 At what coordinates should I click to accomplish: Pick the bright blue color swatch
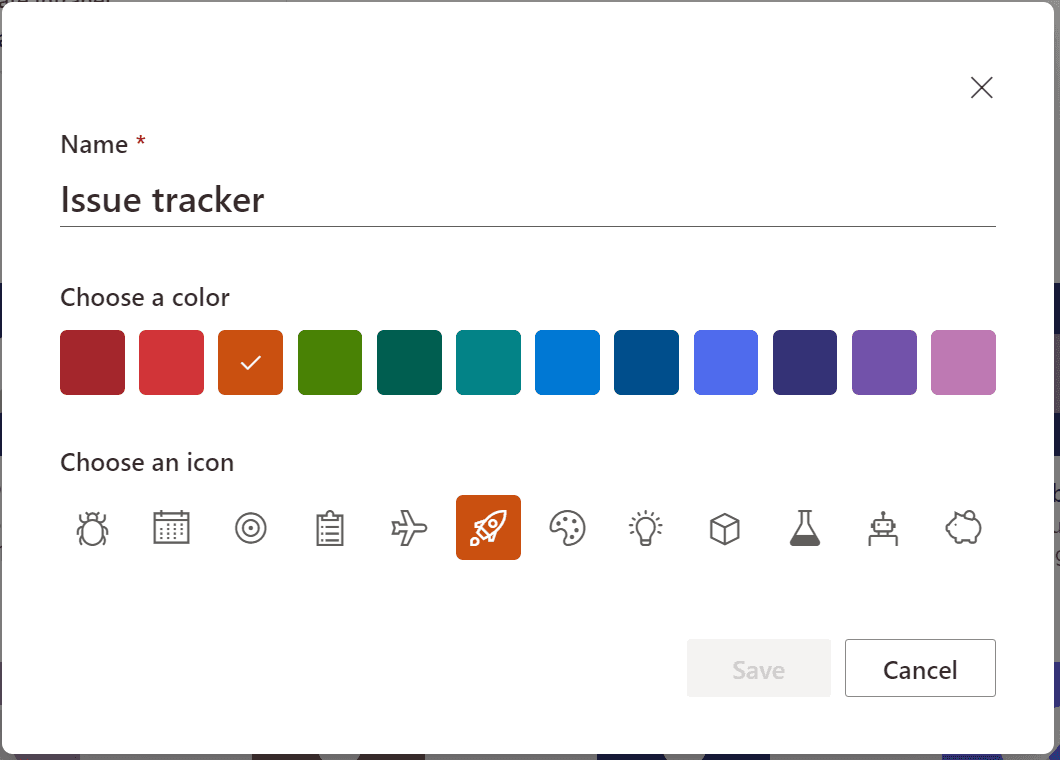pos(567,362)
